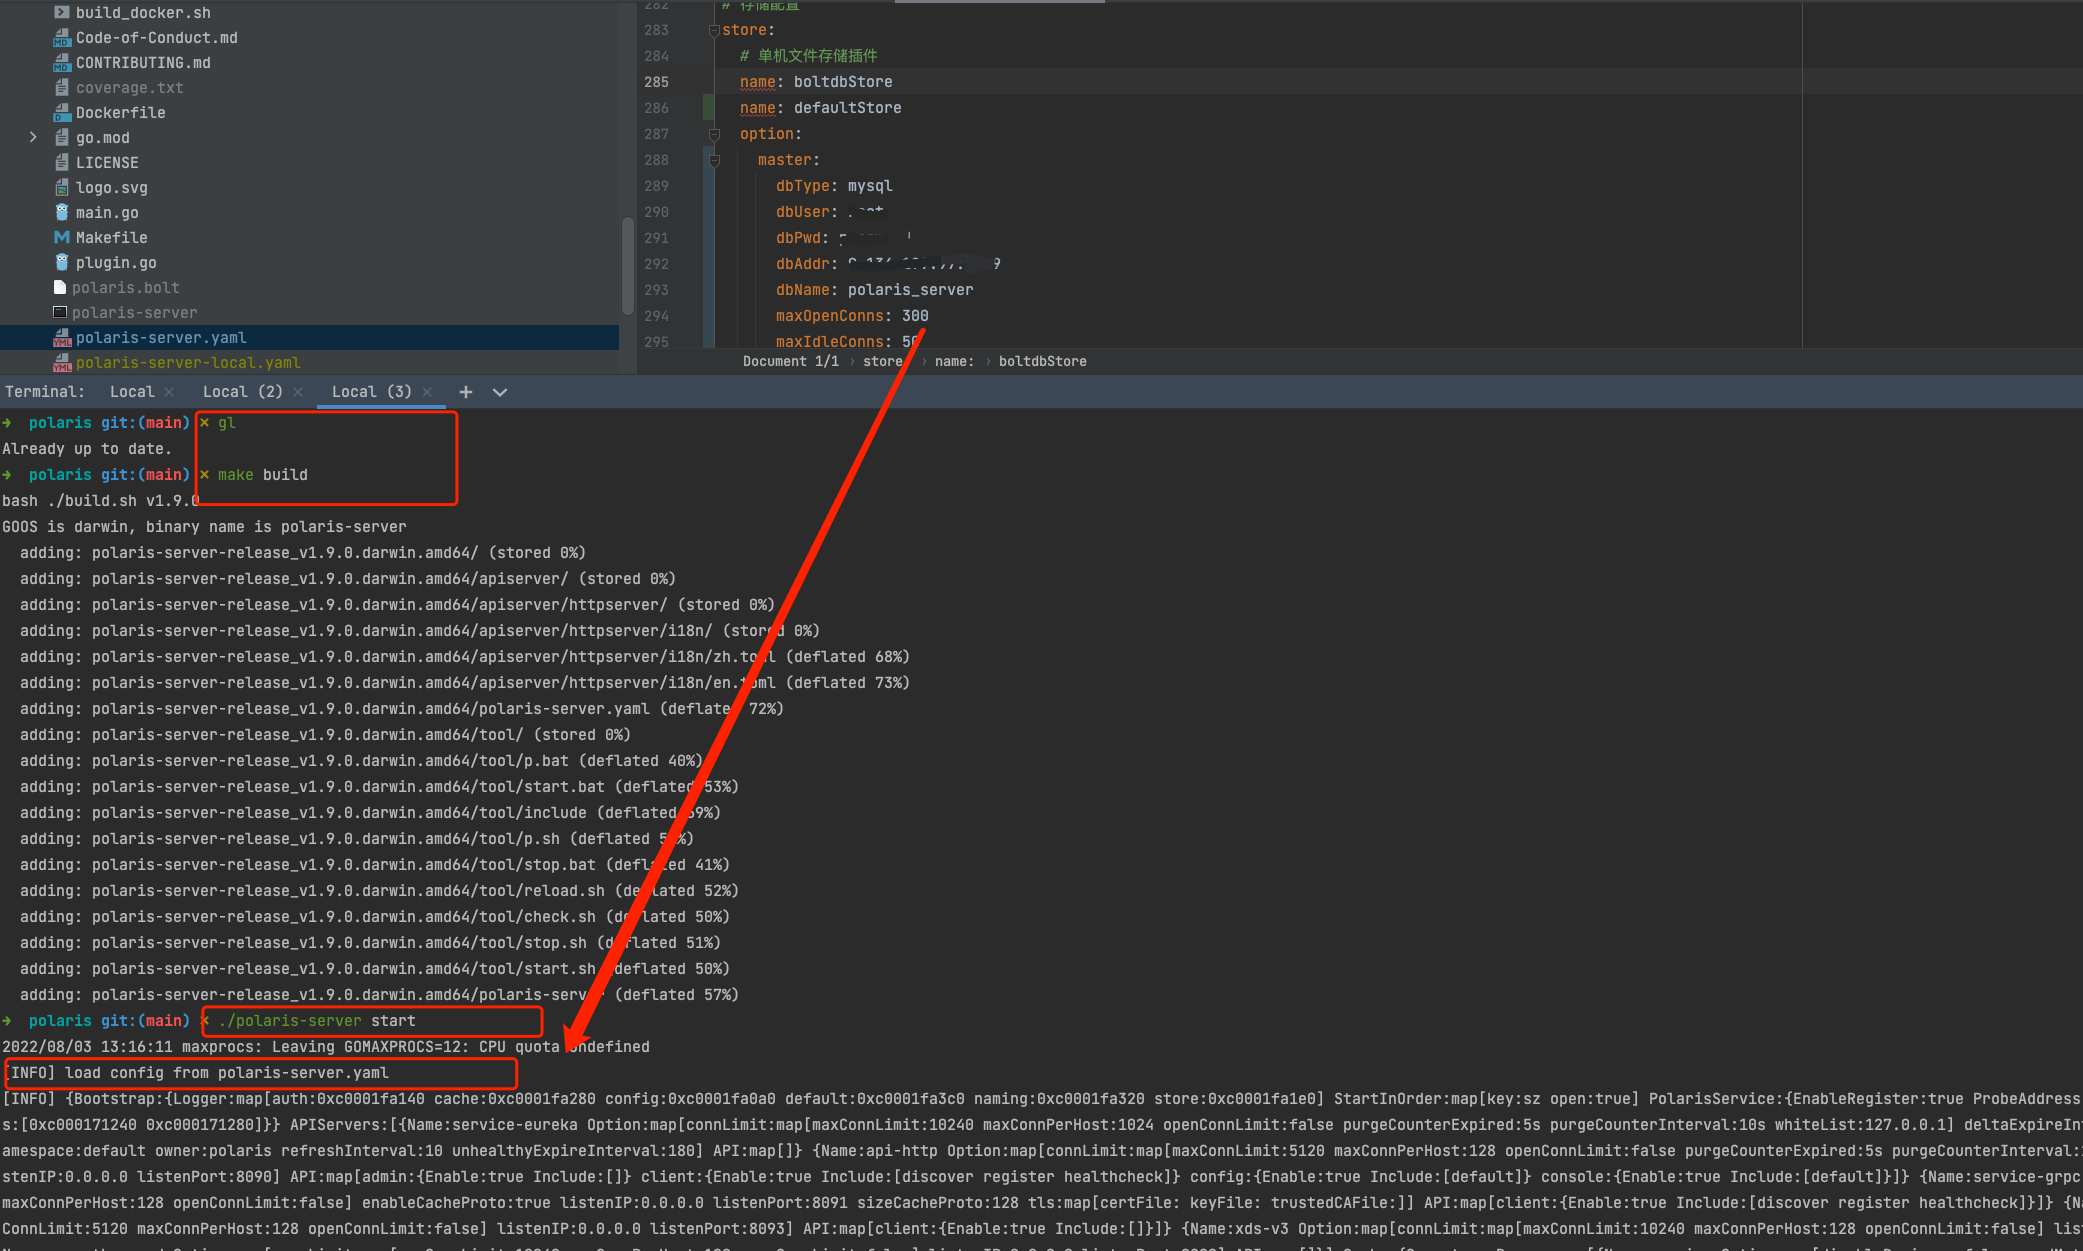Click the blue M icon beside Makefile
2083x1251 pixels.
61,237
